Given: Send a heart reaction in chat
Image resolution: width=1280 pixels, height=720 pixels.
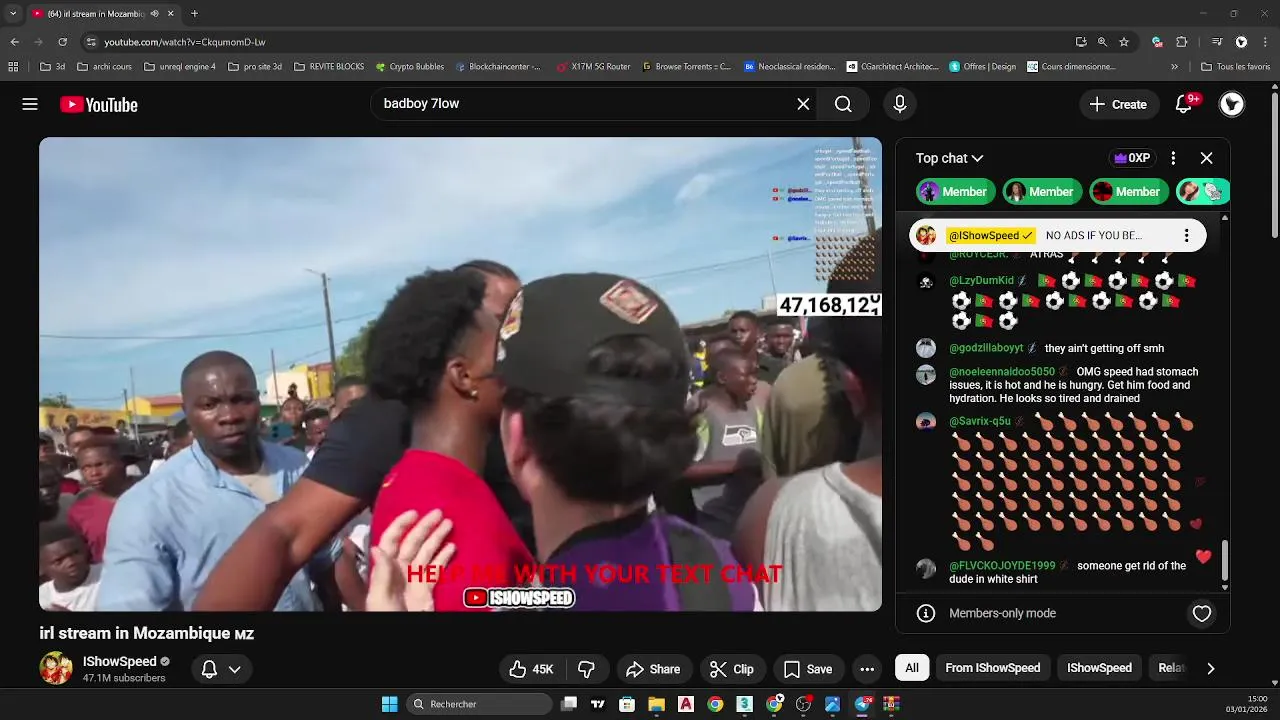Looking at the screenshot, I should tap(1202, 613).
